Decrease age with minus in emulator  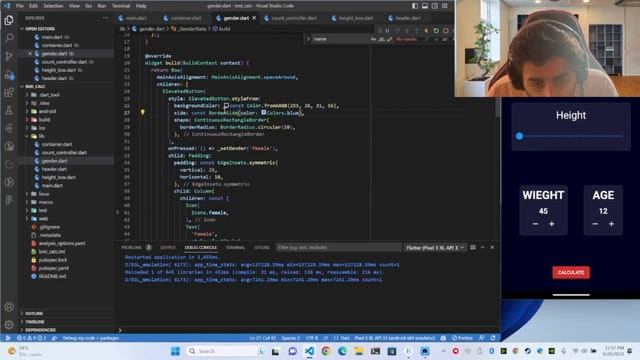pos(595,224)
